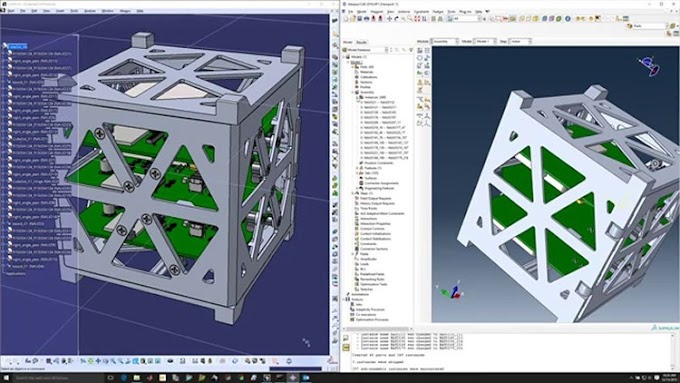The image size is (680, 383).
Task: Click the Print icon in Abaqus toolbar
Action: [x=366, y=19]
